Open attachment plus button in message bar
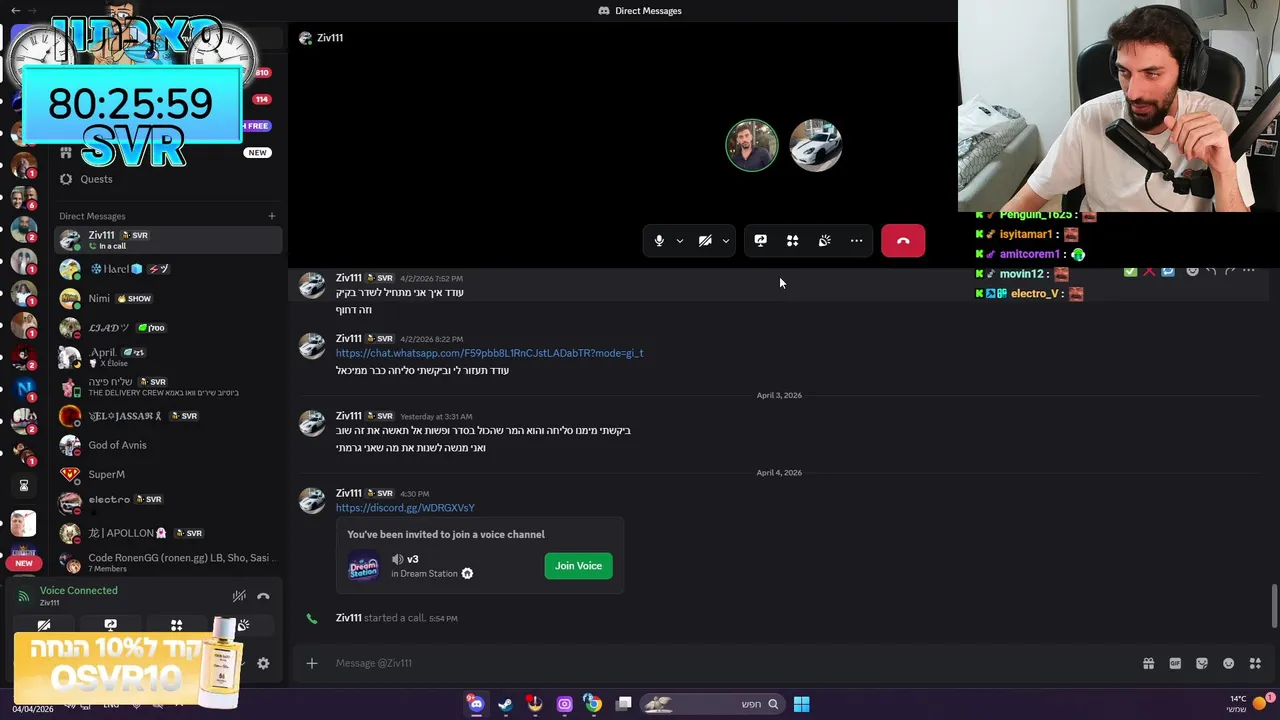Viewport: 1280px width, 720px height. click(x=312, y=663)
